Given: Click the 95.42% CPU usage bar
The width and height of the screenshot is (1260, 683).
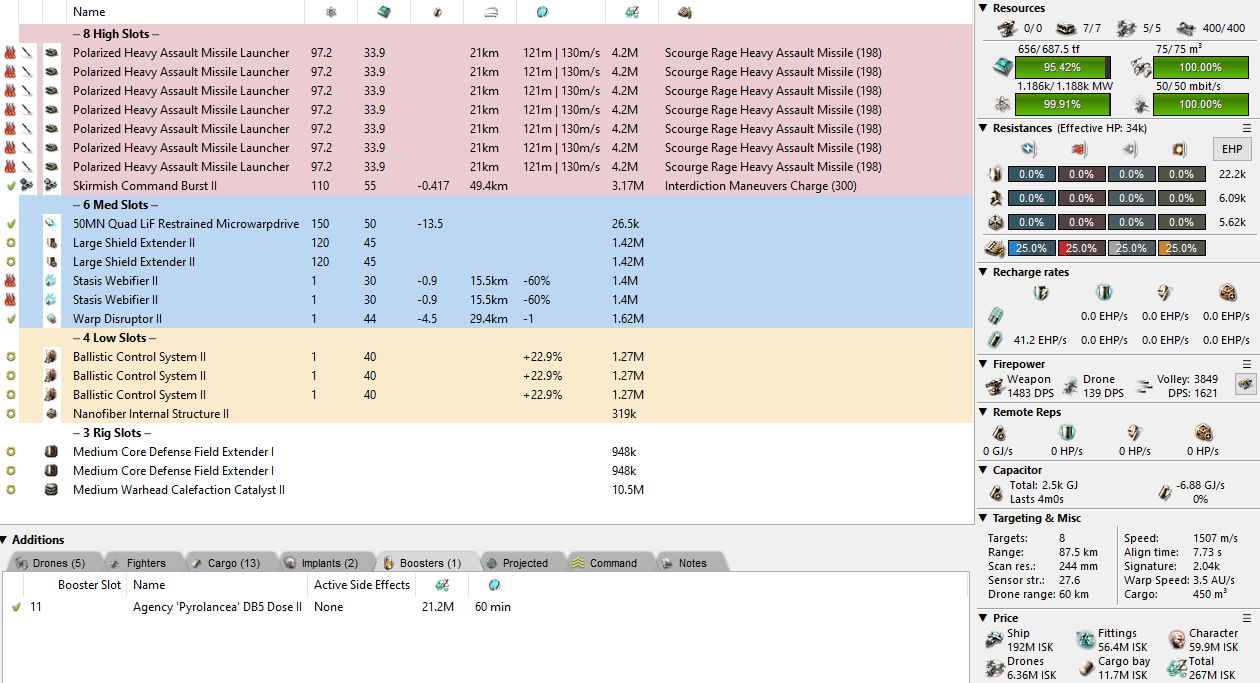Looking at the screenshot, I should (1061, 67).
